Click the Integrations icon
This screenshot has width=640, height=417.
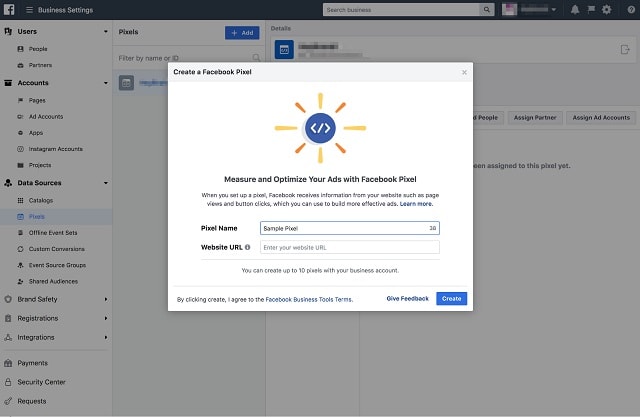click(x=8, y=337)
